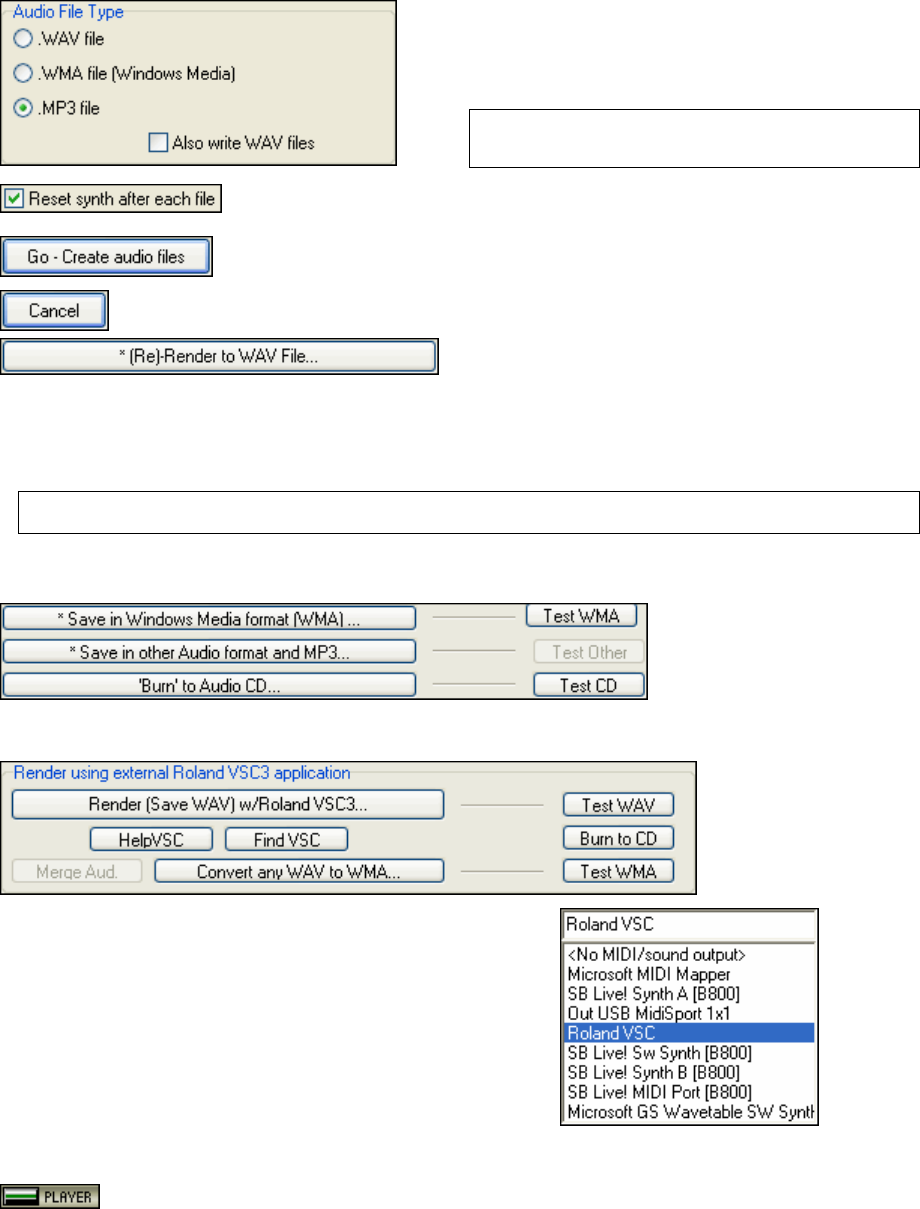Click Test WMA beside Convert any WAV

coord(617,871)
